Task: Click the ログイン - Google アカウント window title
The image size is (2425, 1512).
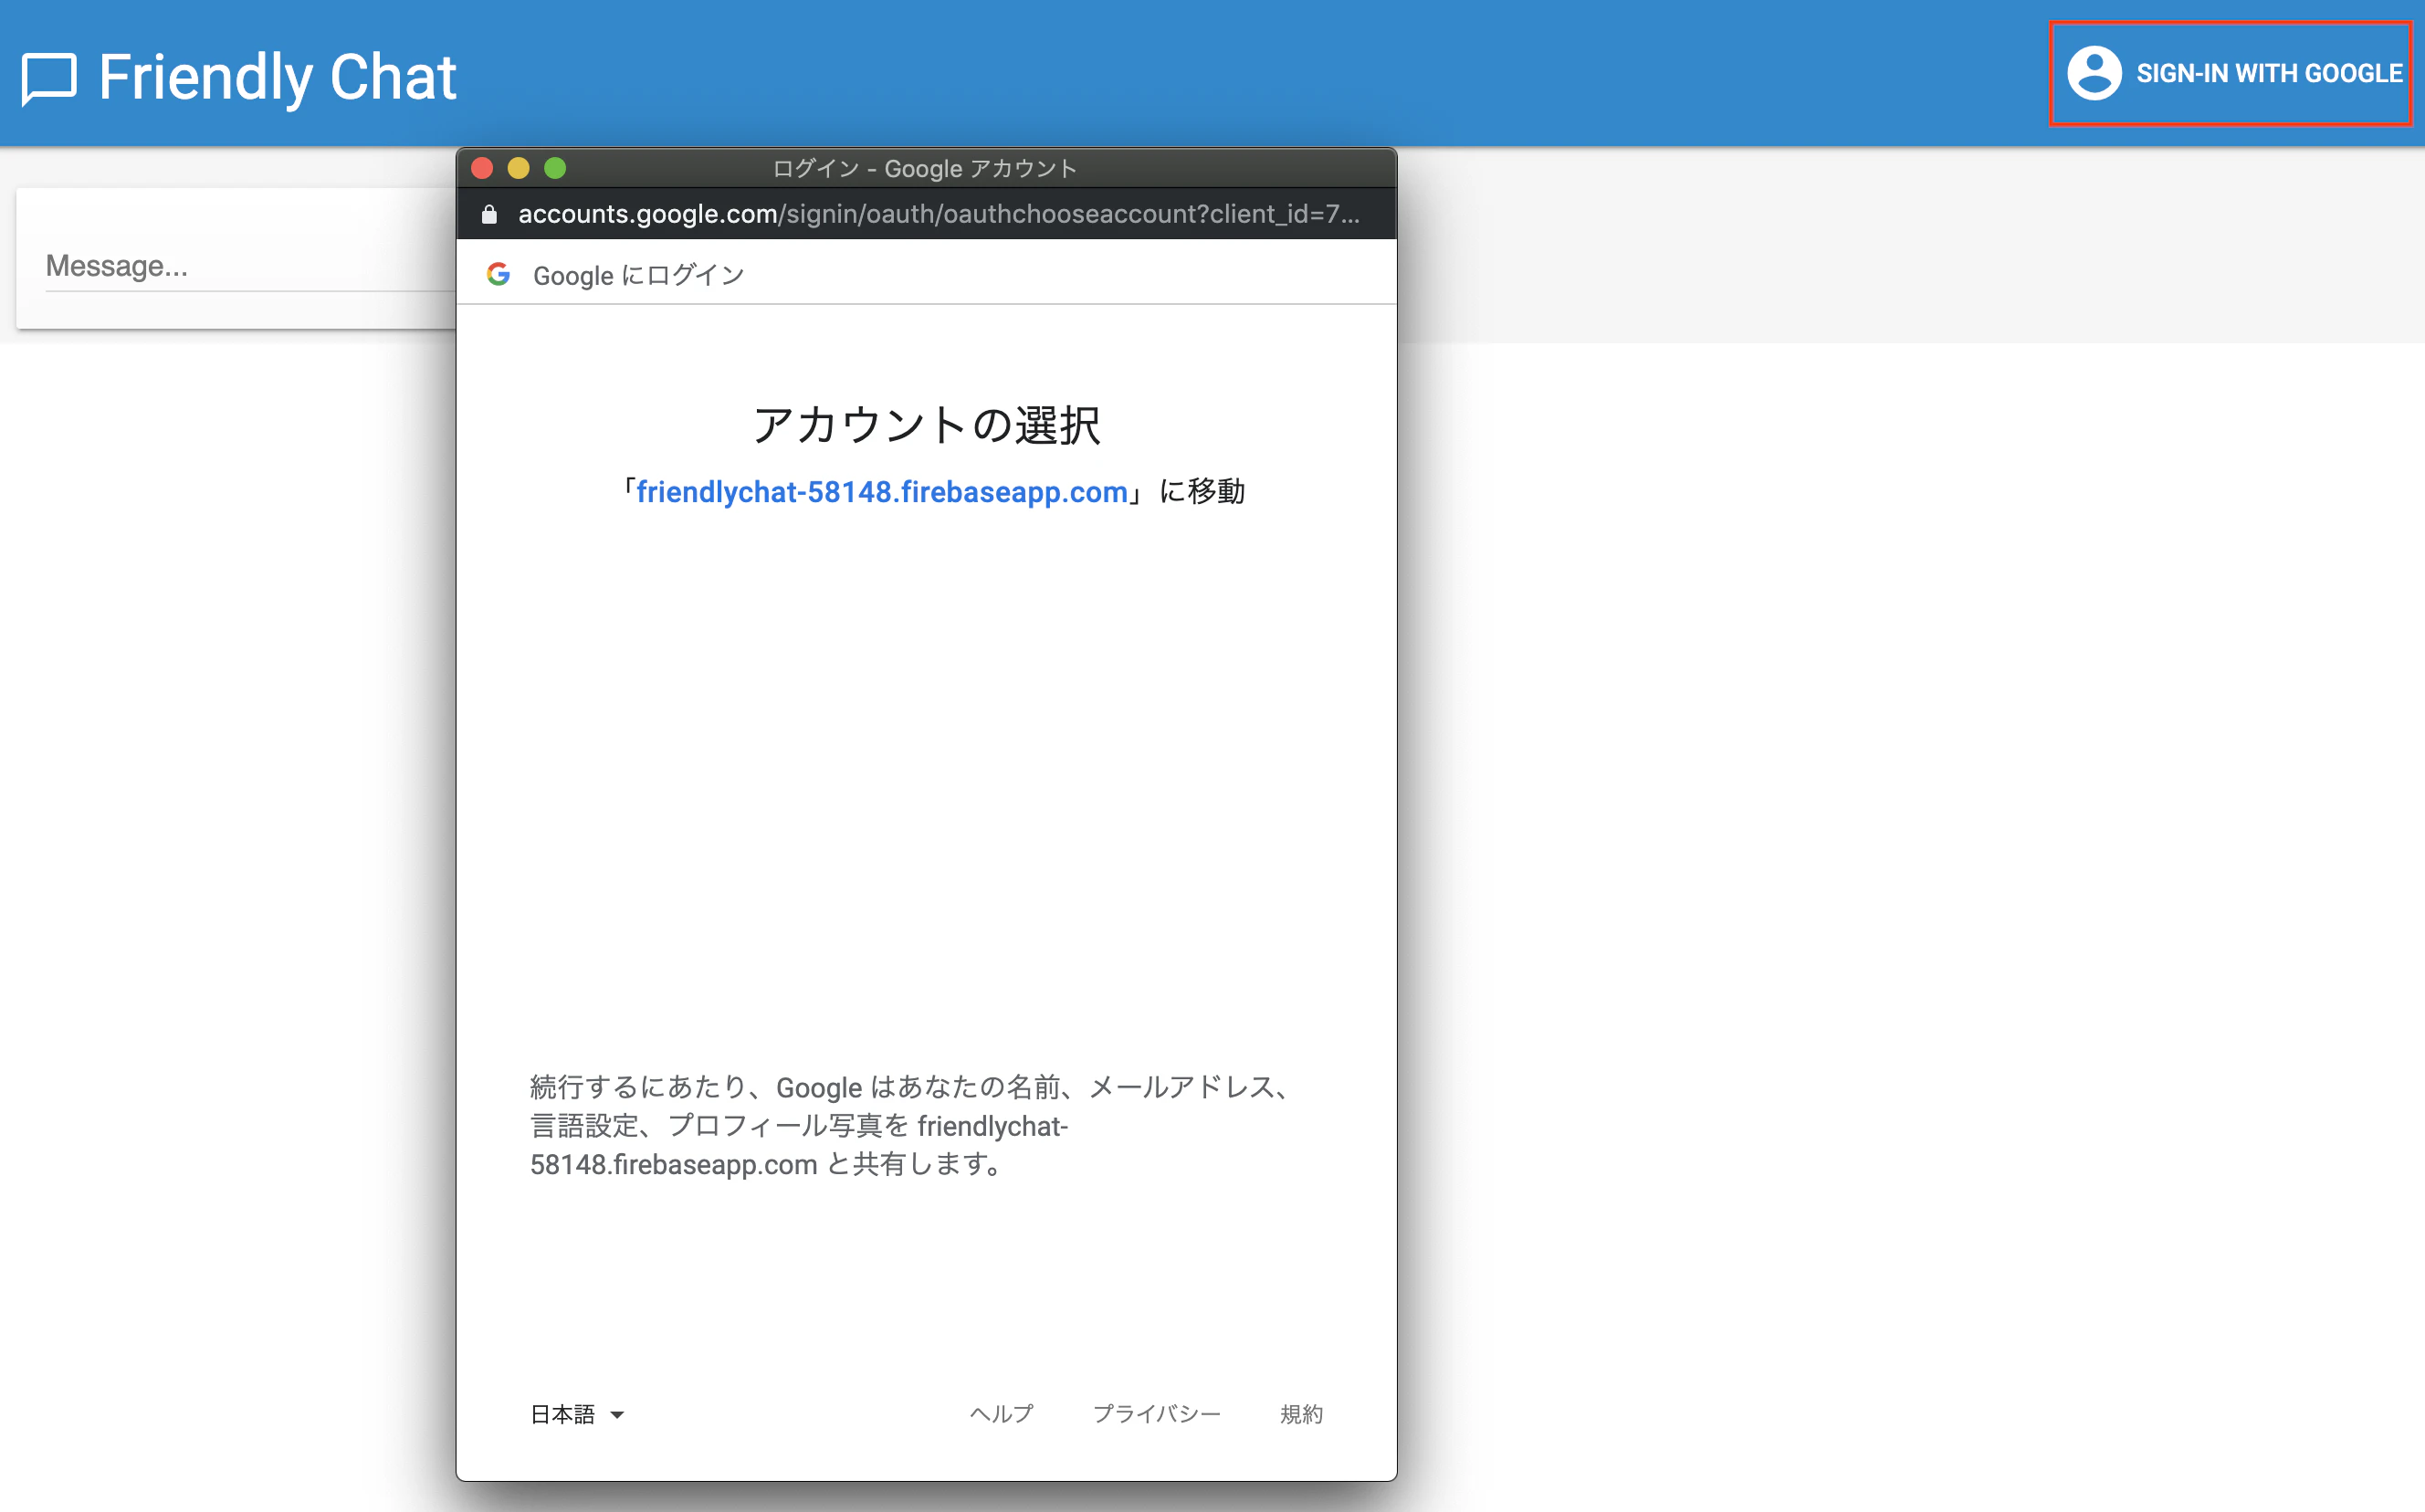Action: coord(925,168)
